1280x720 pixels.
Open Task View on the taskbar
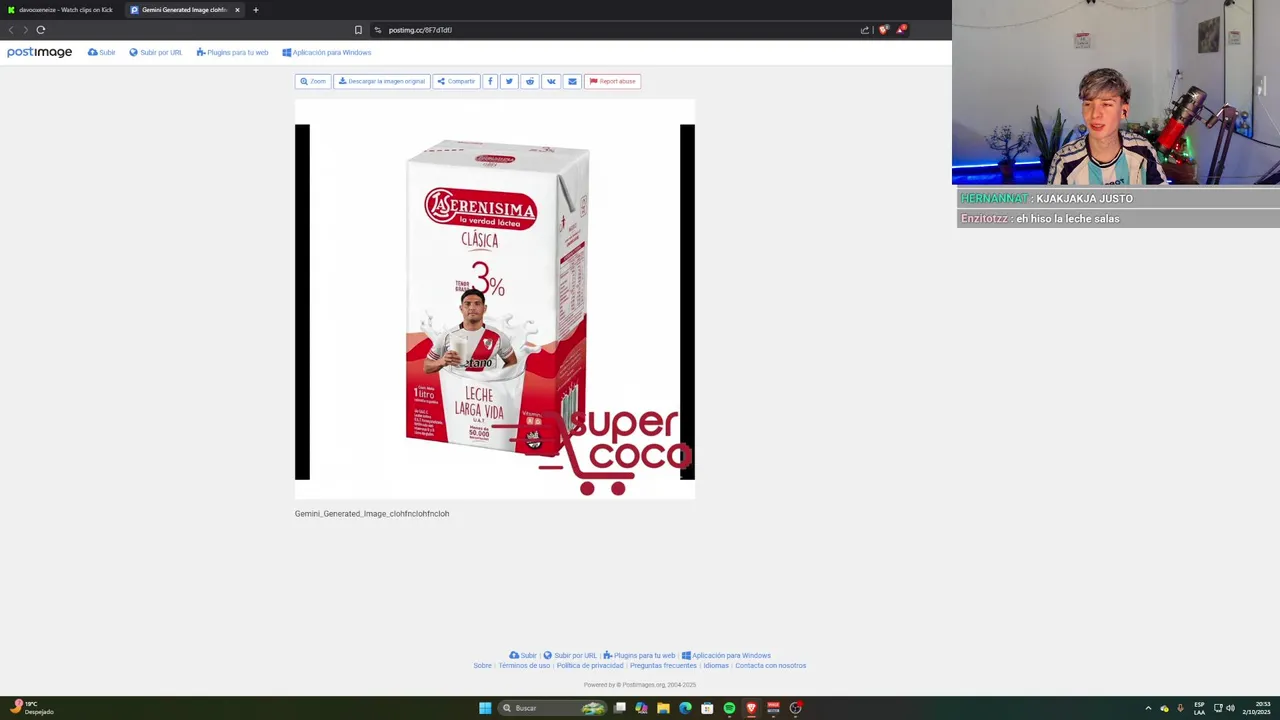click(x=620, y=708)
